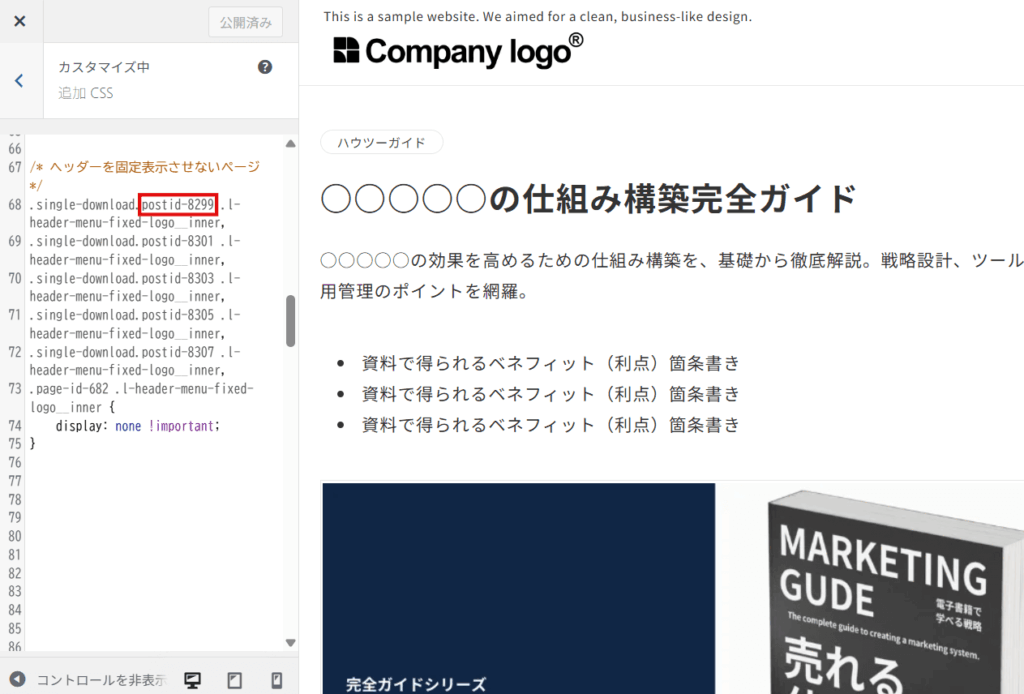Image resolution: width=1024 pixels, height=694 pixels.
Task: Click the CSS editor scrollbar down arrow
Action: (290, 642)
